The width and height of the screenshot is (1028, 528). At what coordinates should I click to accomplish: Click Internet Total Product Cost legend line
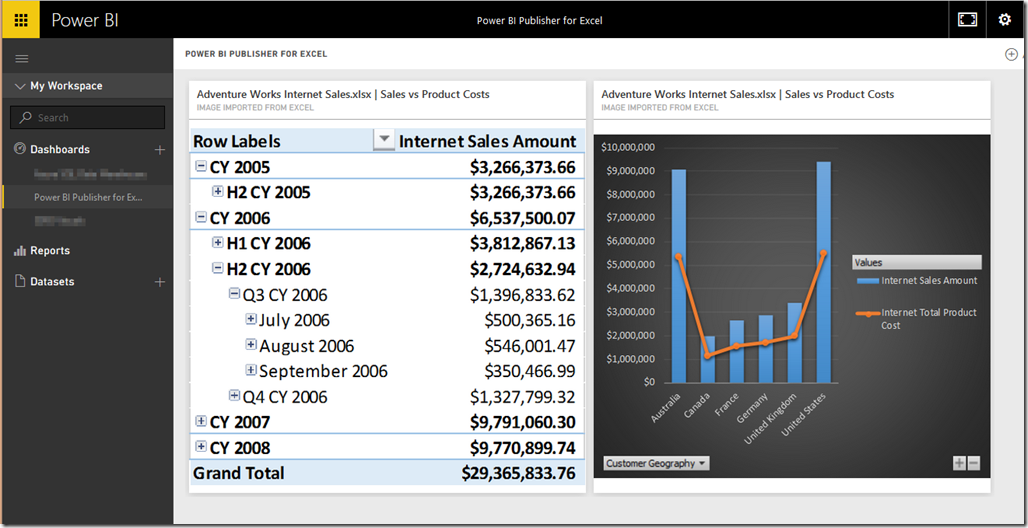867,314
